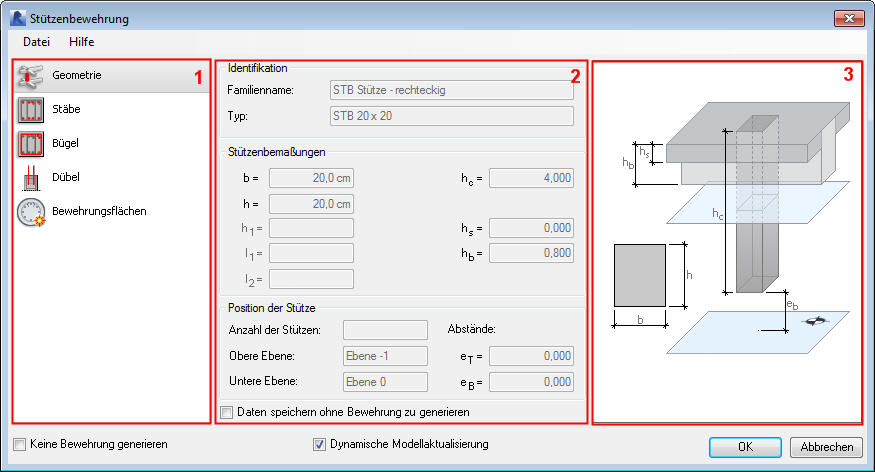Select the Geometrie section icon
The width and height of the screenshot is (875, 472).
(x=30, y=76)
